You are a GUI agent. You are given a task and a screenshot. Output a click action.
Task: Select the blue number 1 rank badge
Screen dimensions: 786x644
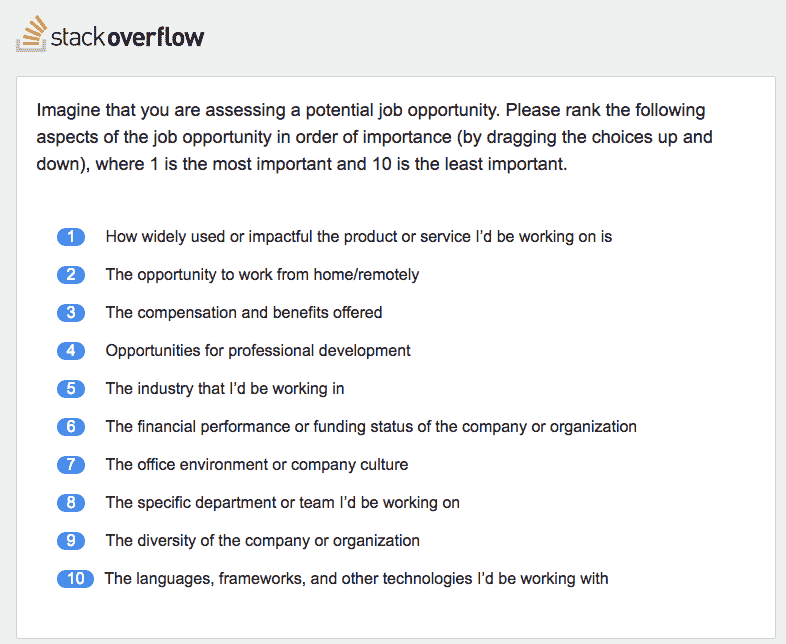point(71,237)
